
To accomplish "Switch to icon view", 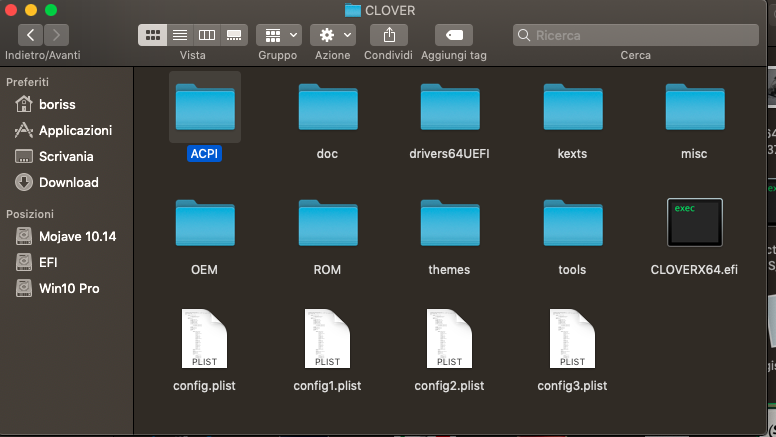I will 152,35.
